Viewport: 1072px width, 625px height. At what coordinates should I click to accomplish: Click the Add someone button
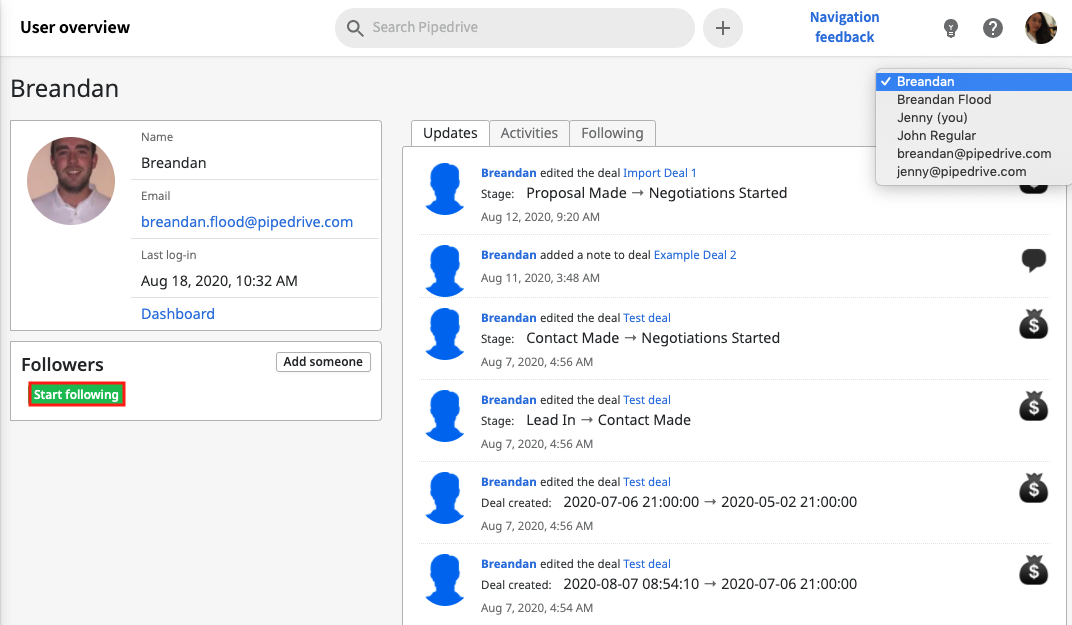pos(323,362)
